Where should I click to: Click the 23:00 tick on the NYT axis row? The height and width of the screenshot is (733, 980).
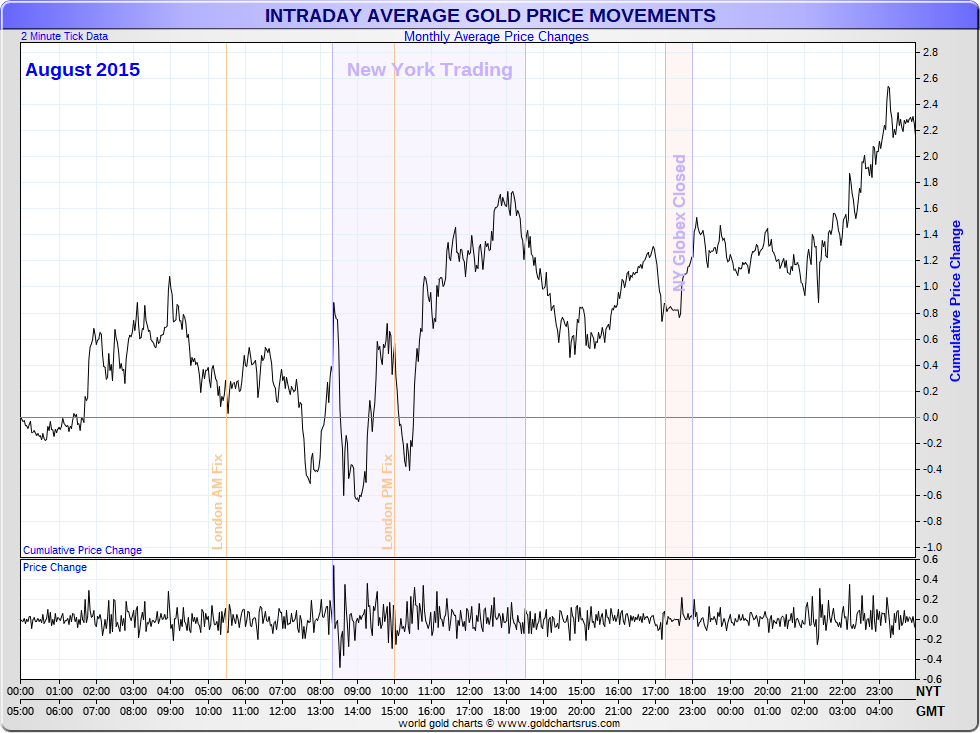pyautogui.click(x=879, y=691)
